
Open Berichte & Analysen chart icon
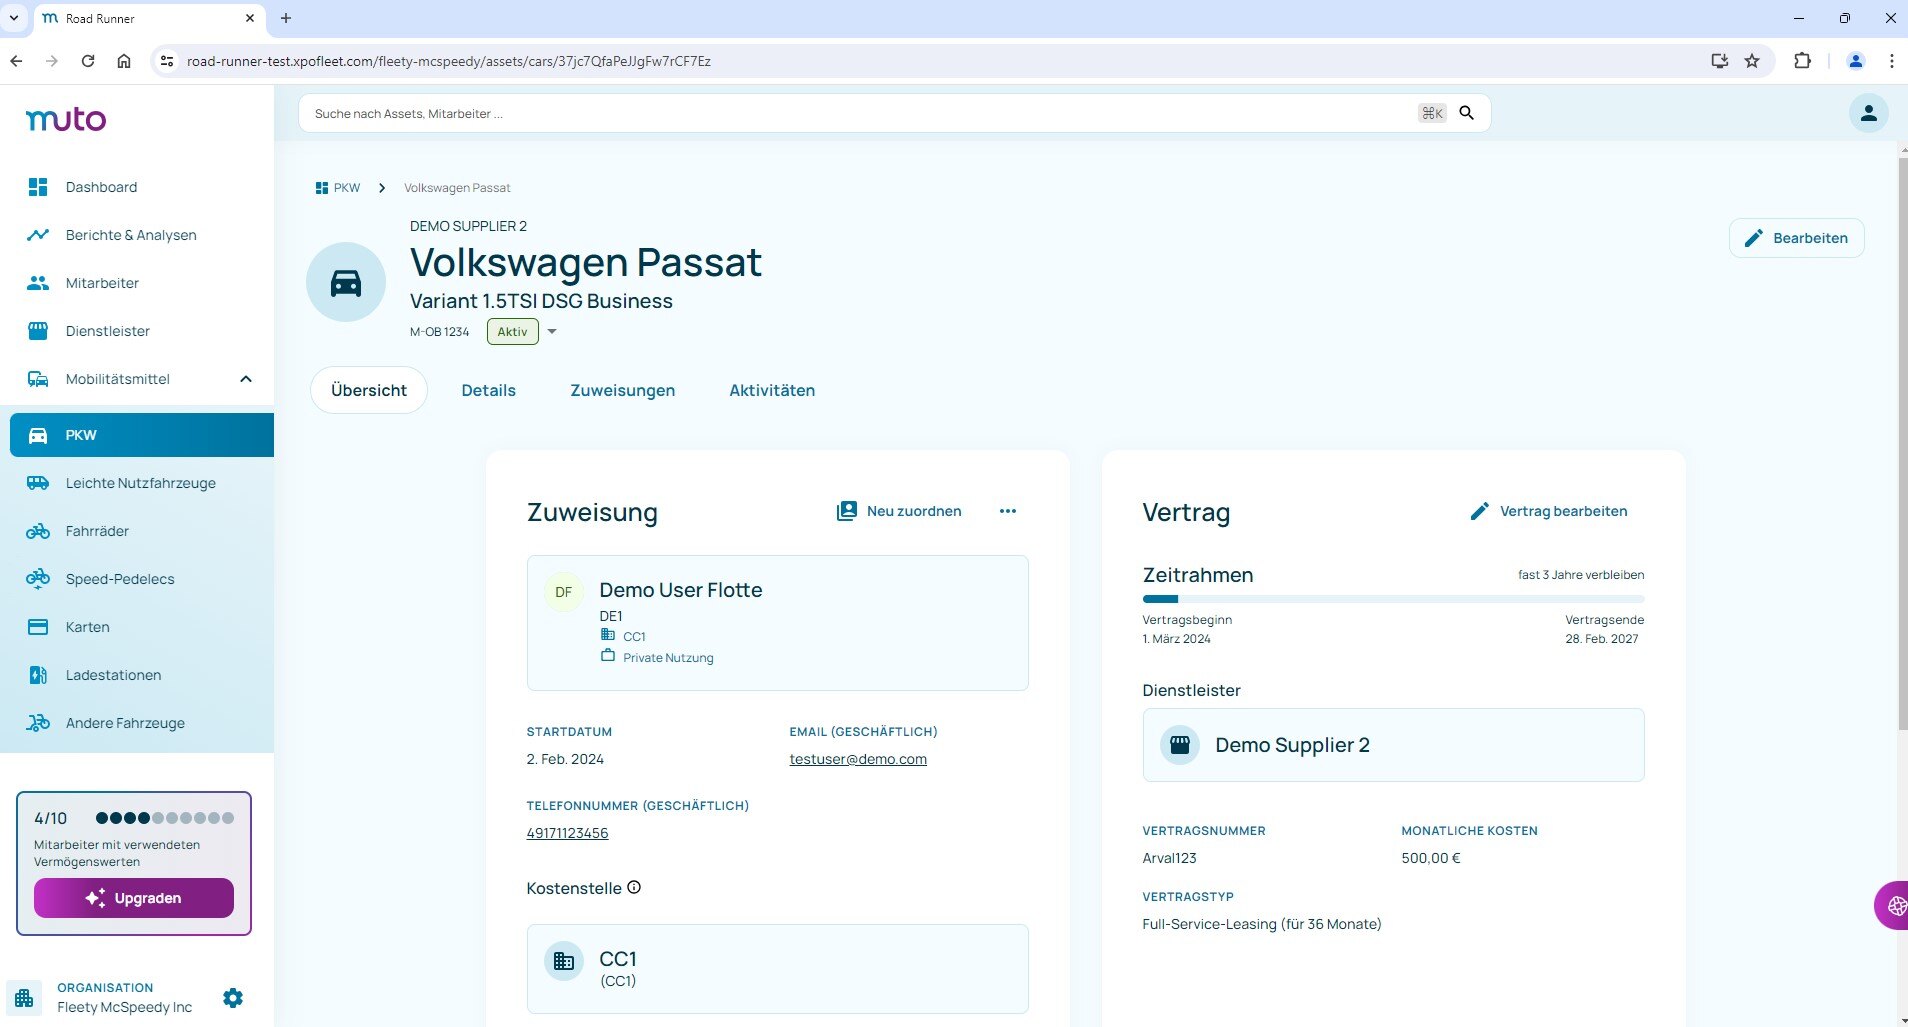(x=38, y=235)
